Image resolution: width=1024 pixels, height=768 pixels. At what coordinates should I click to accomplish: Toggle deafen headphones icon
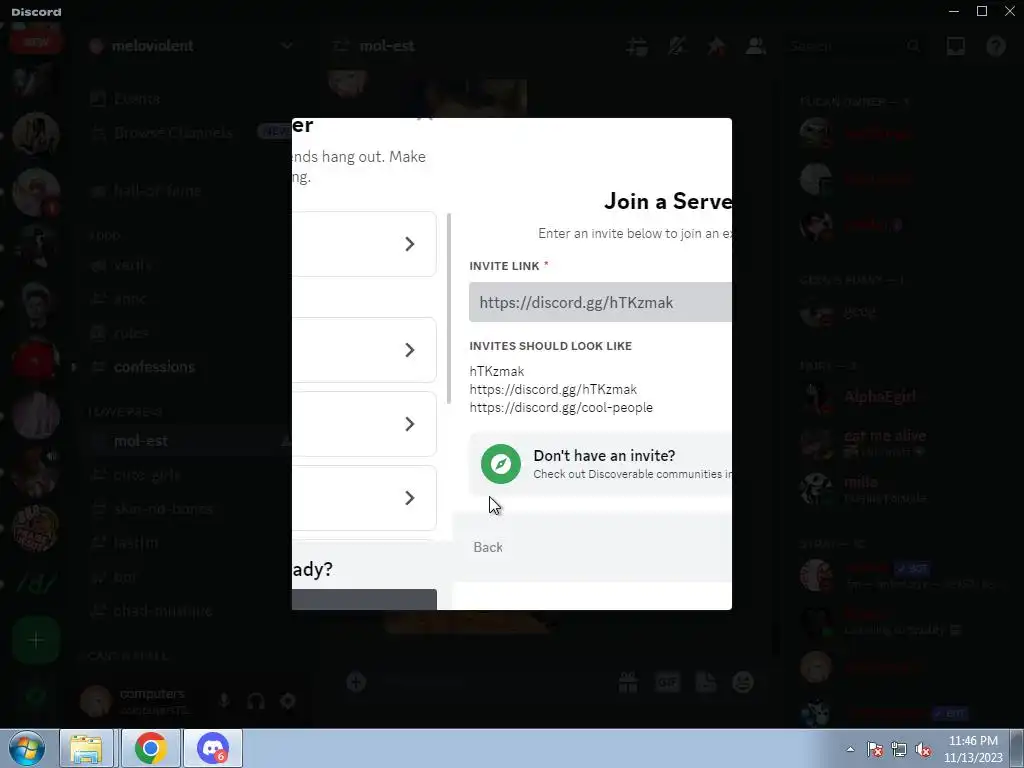pyautogui.click(x=256, y=701)
